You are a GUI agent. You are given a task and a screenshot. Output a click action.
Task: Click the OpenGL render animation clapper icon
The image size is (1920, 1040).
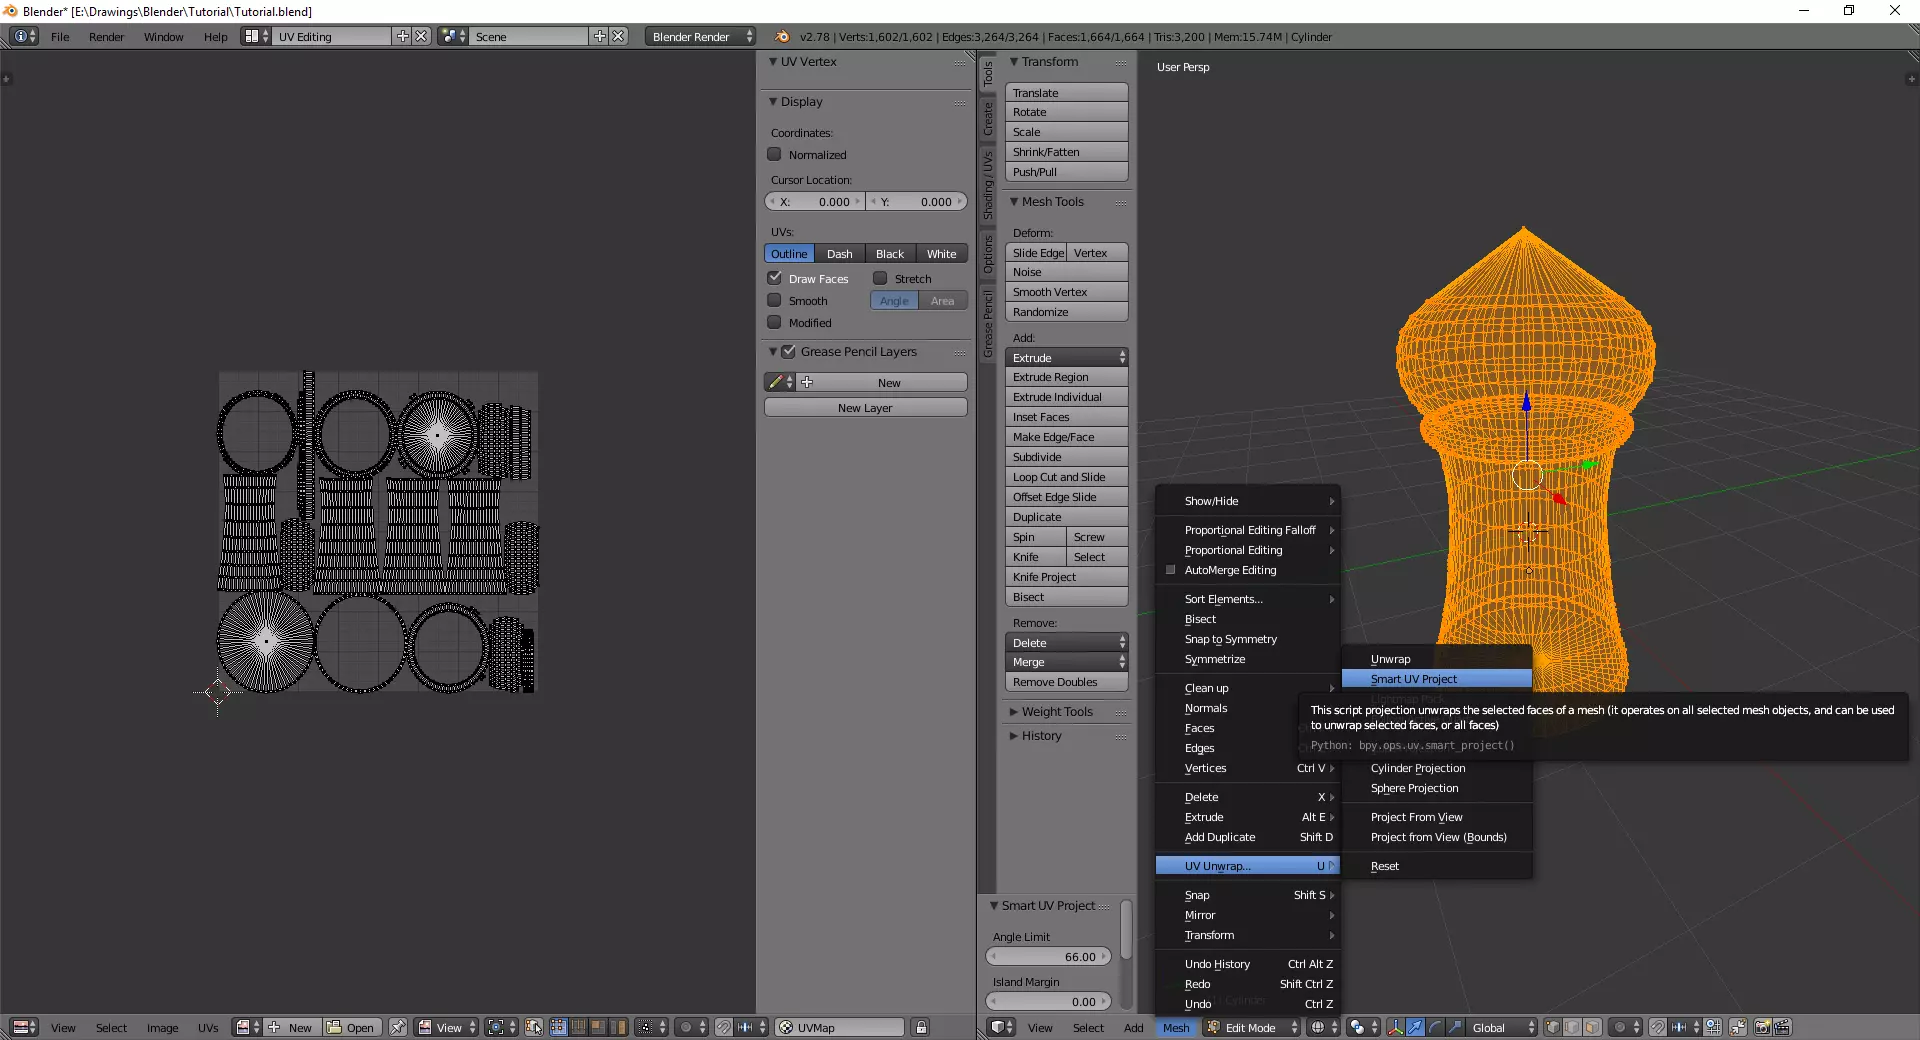point(1782,1027)
